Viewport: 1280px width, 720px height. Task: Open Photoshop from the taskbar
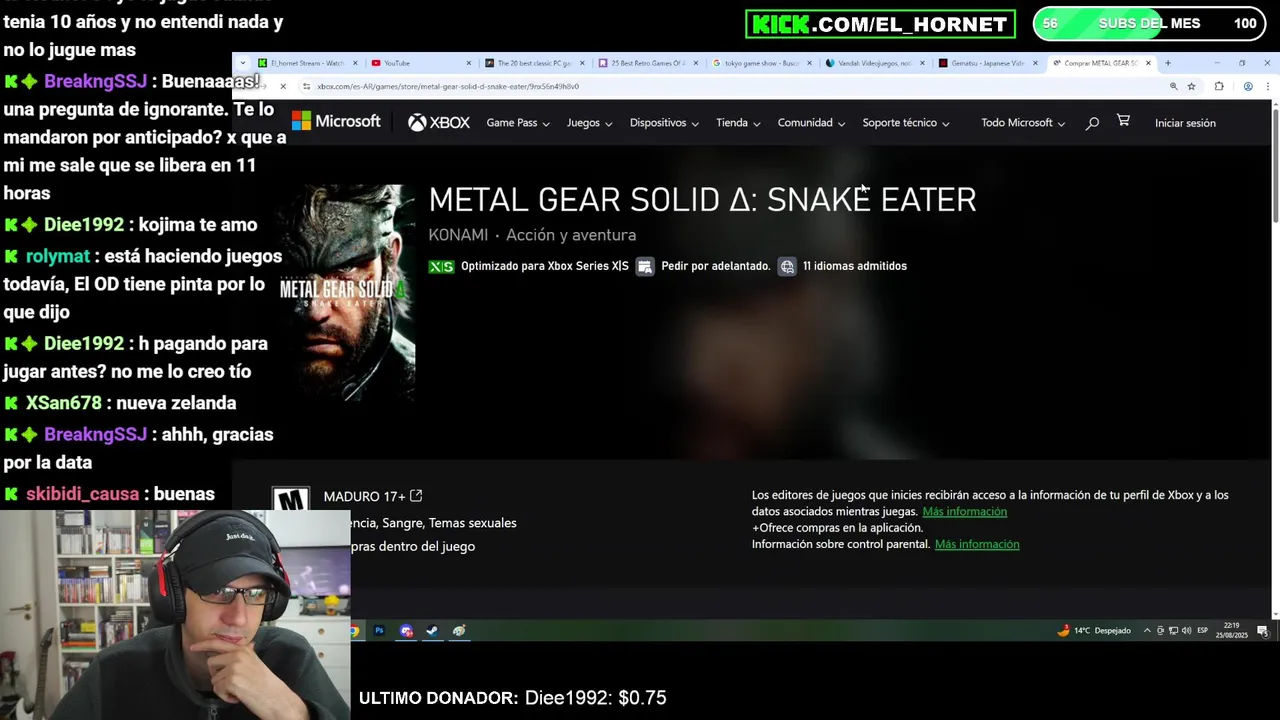[x=379, y=631]
